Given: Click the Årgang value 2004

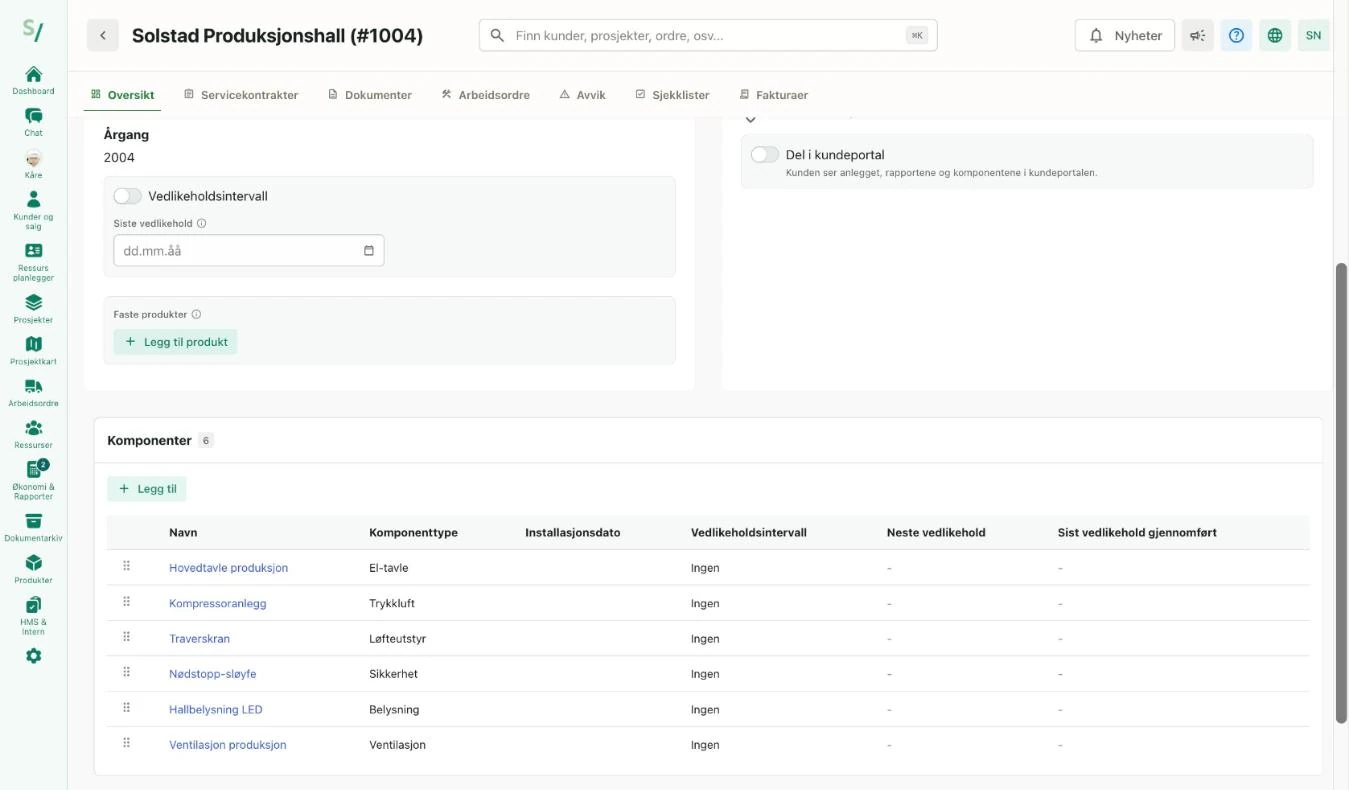Looking at the screenshot, I should pyautogui.click(x=119, y=158).
